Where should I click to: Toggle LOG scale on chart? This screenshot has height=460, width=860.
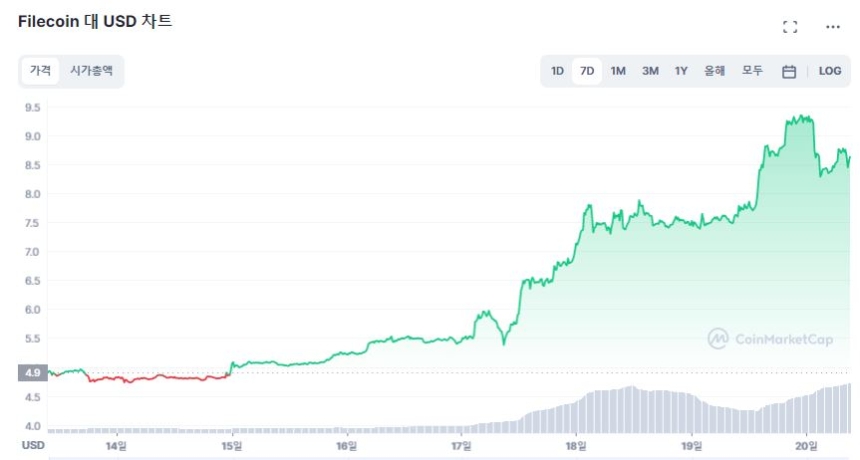click(x=830, y=71)
